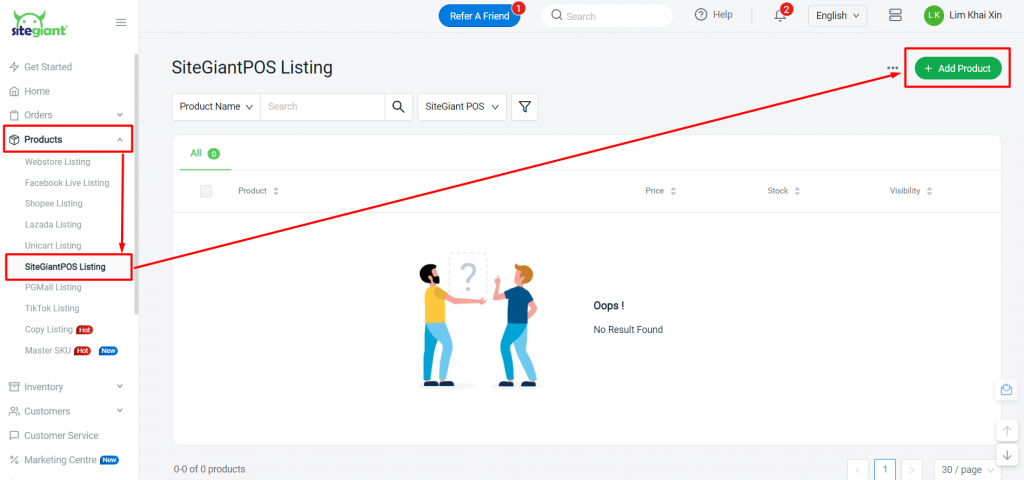Change language via English dropdown
This screenshot has width=1024, height=480.
tap(837, 16)
